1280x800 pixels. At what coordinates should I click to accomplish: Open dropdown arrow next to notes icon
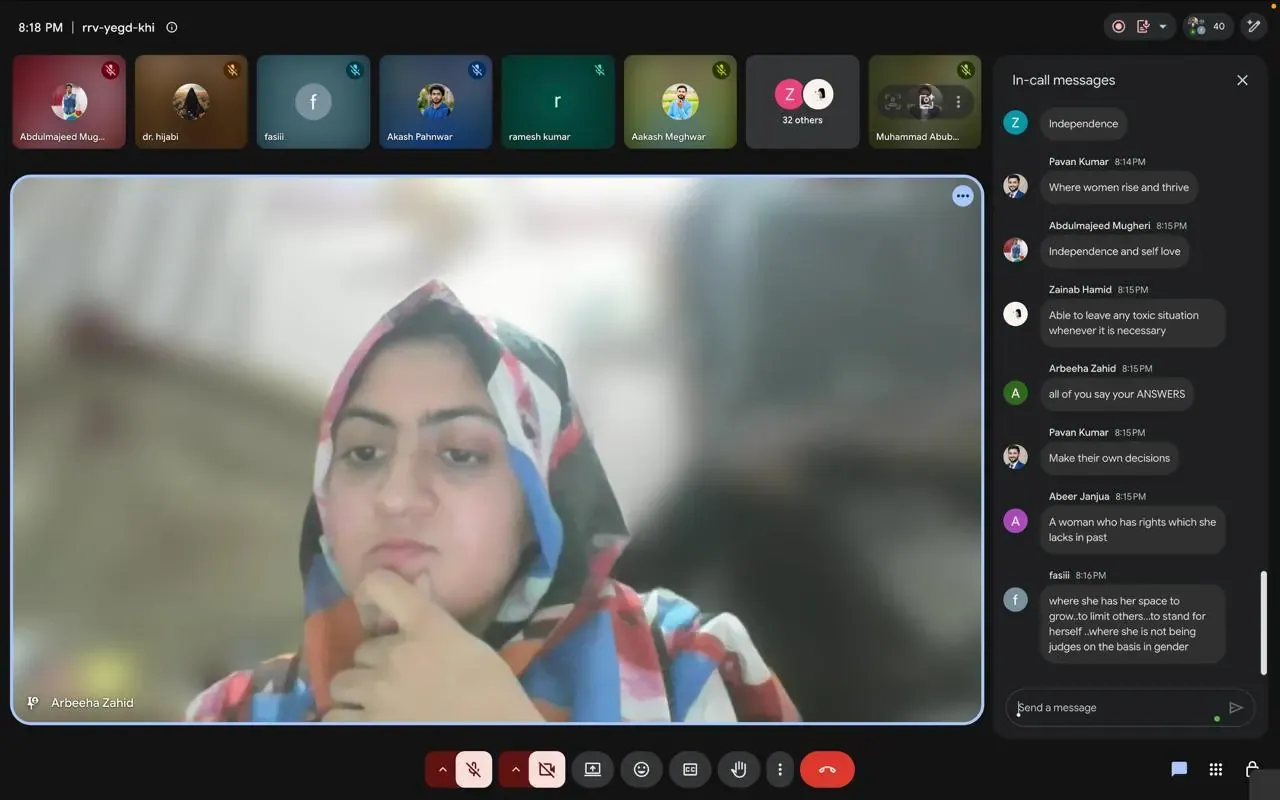1162,27
